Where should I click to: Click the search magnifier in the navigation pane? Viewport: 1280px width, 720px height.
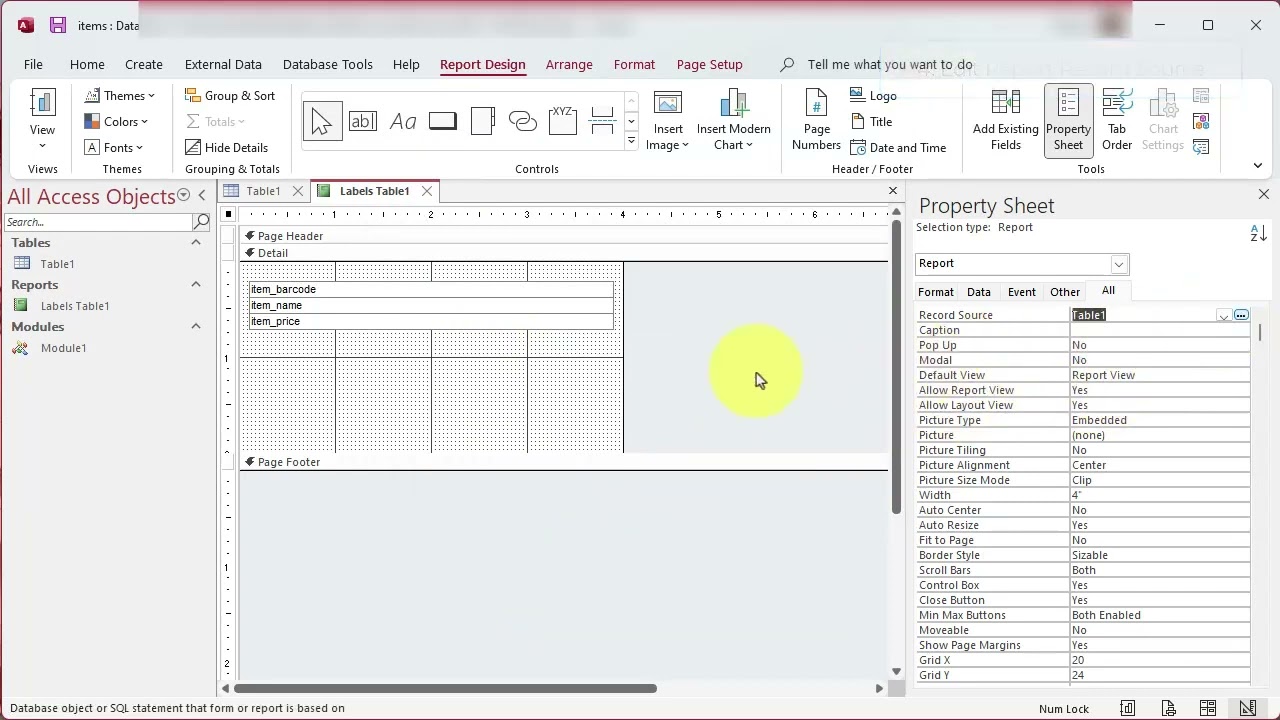(201, 222)
